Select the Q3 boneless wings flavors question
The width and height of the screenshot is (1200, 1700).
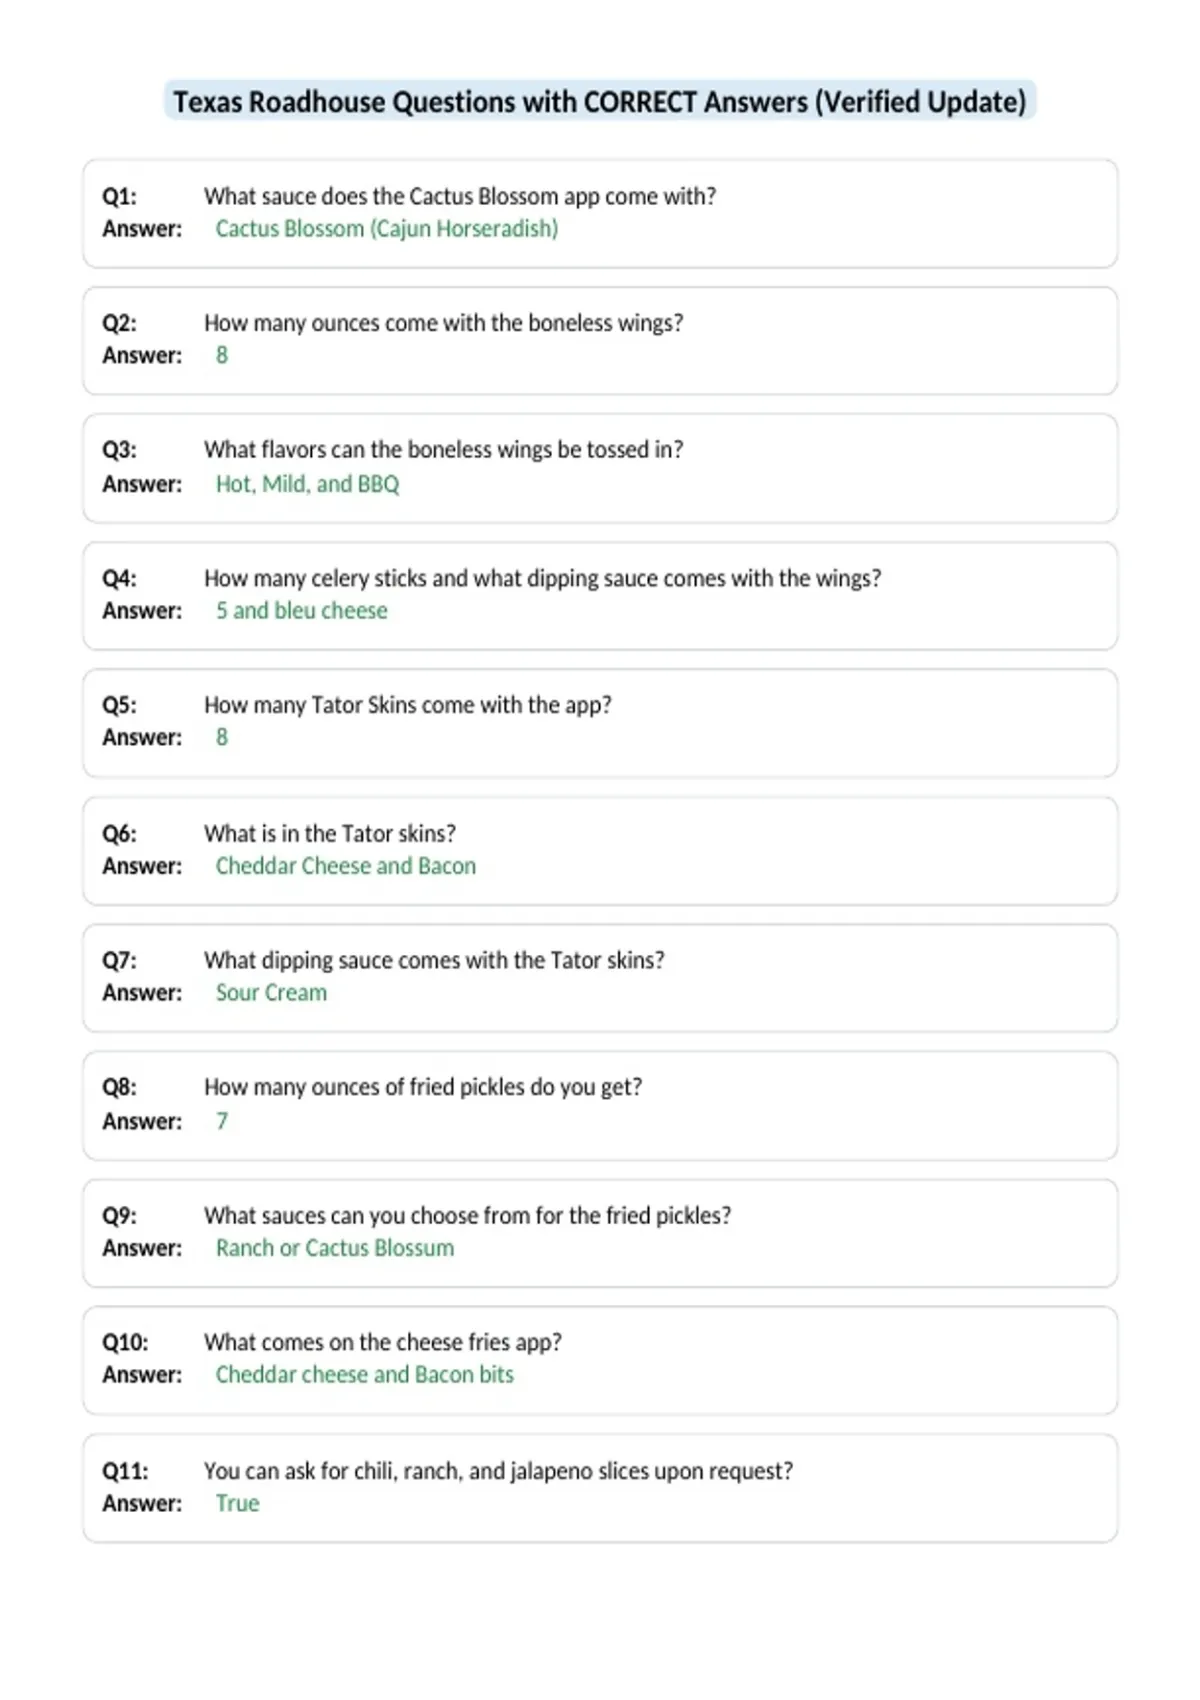point(444,450)
